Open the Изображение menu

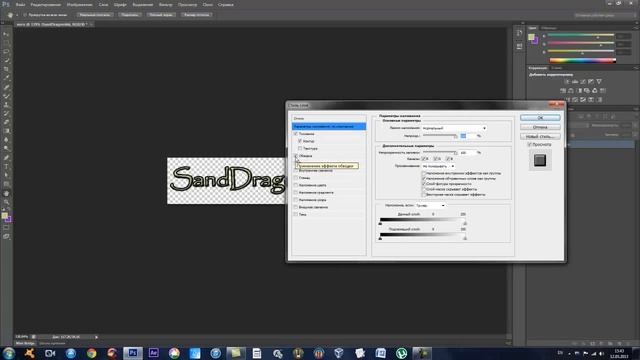(x=80, y=4)
